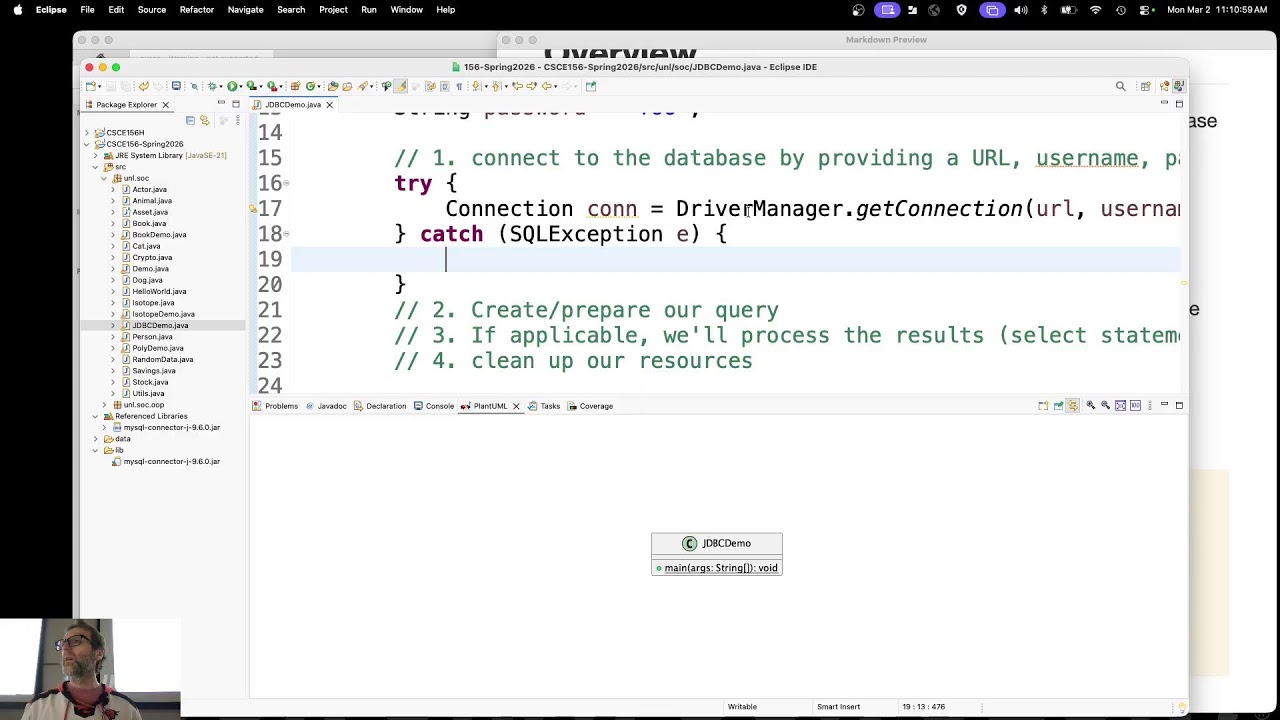Click the Last Edit Location icon
1280x720 pixels.
(517, 86)
